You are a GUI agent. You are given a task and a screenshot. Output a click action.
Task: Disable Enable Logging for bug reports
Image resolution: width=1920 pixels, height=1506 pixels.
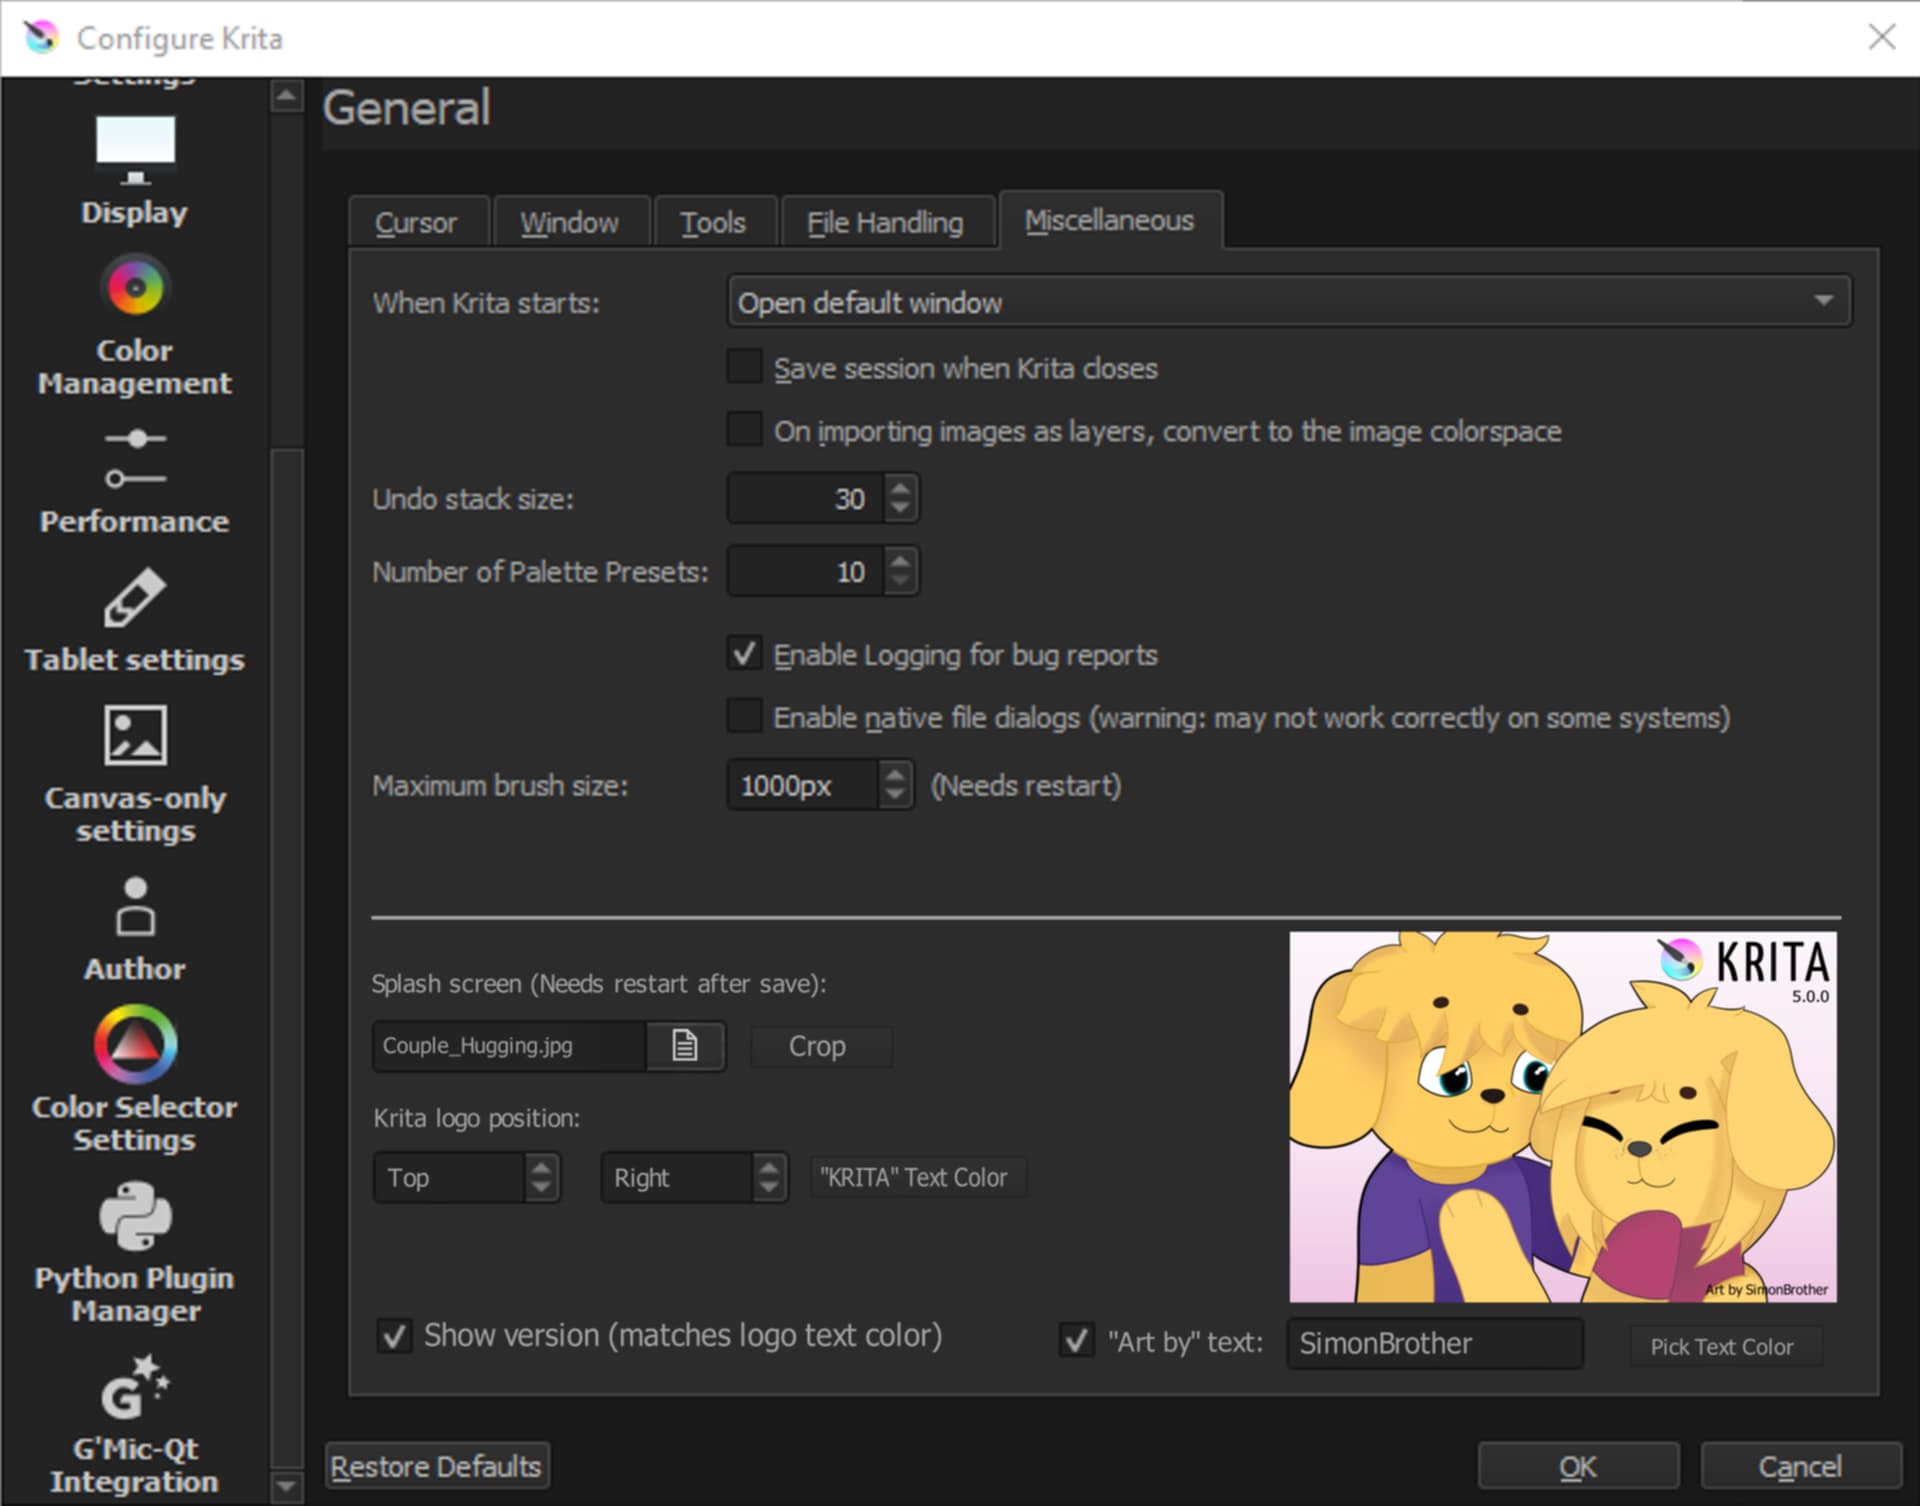pos(744,654)
